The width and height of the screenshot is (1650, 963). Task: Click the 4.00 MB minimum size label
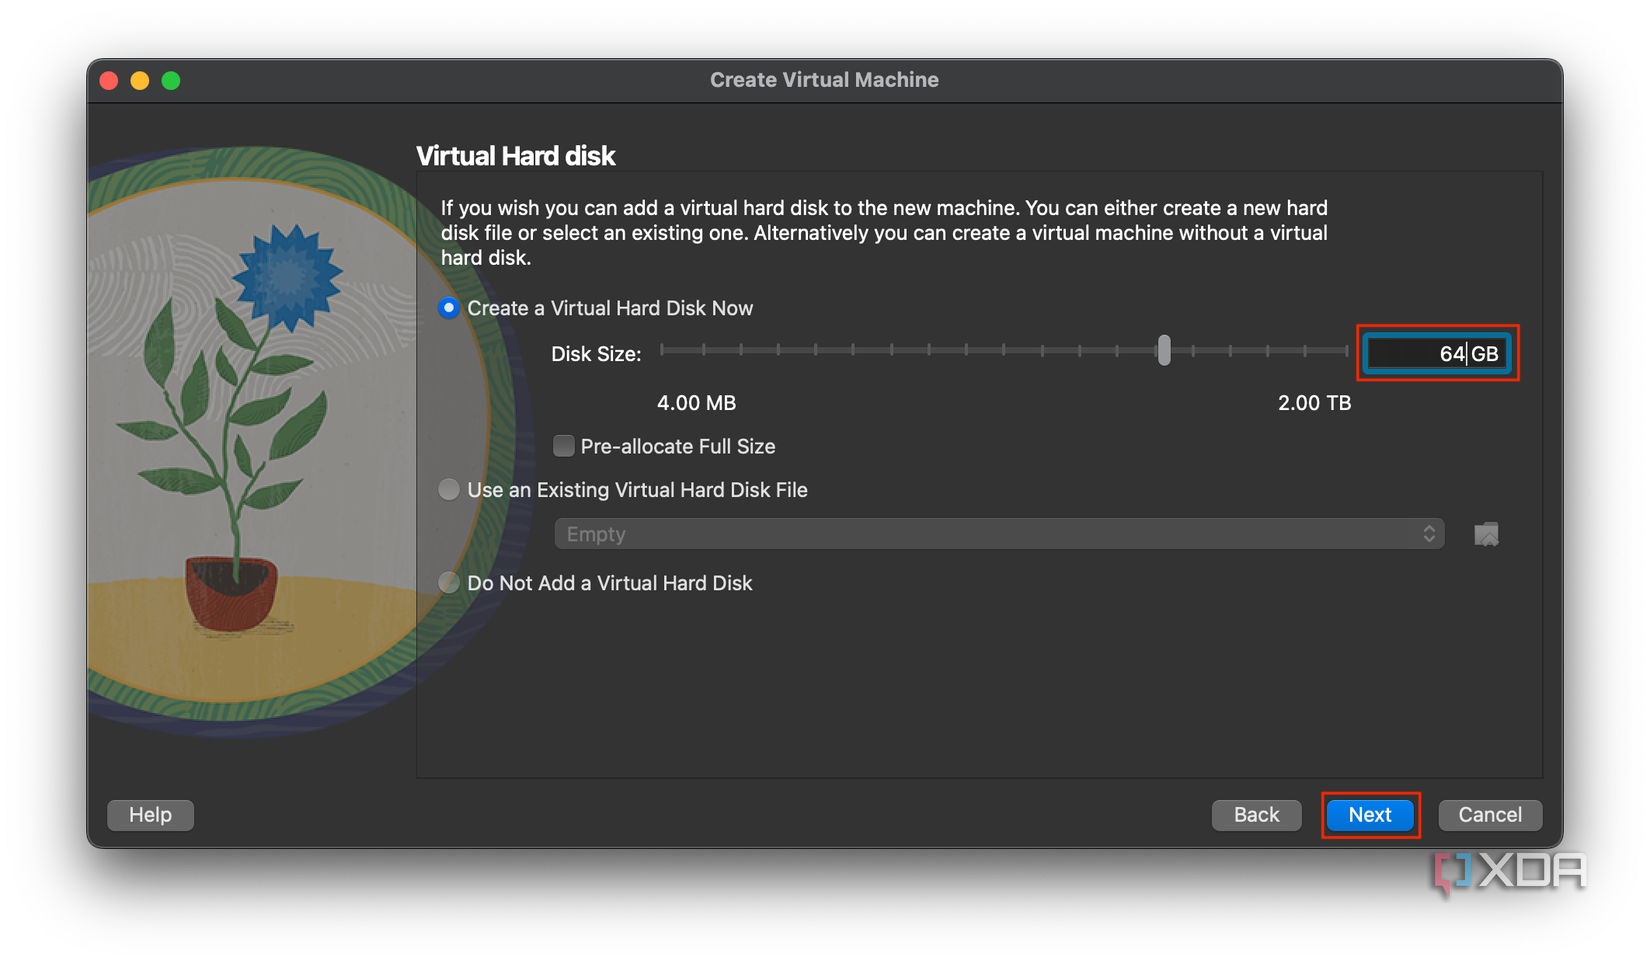coord(696,403)
